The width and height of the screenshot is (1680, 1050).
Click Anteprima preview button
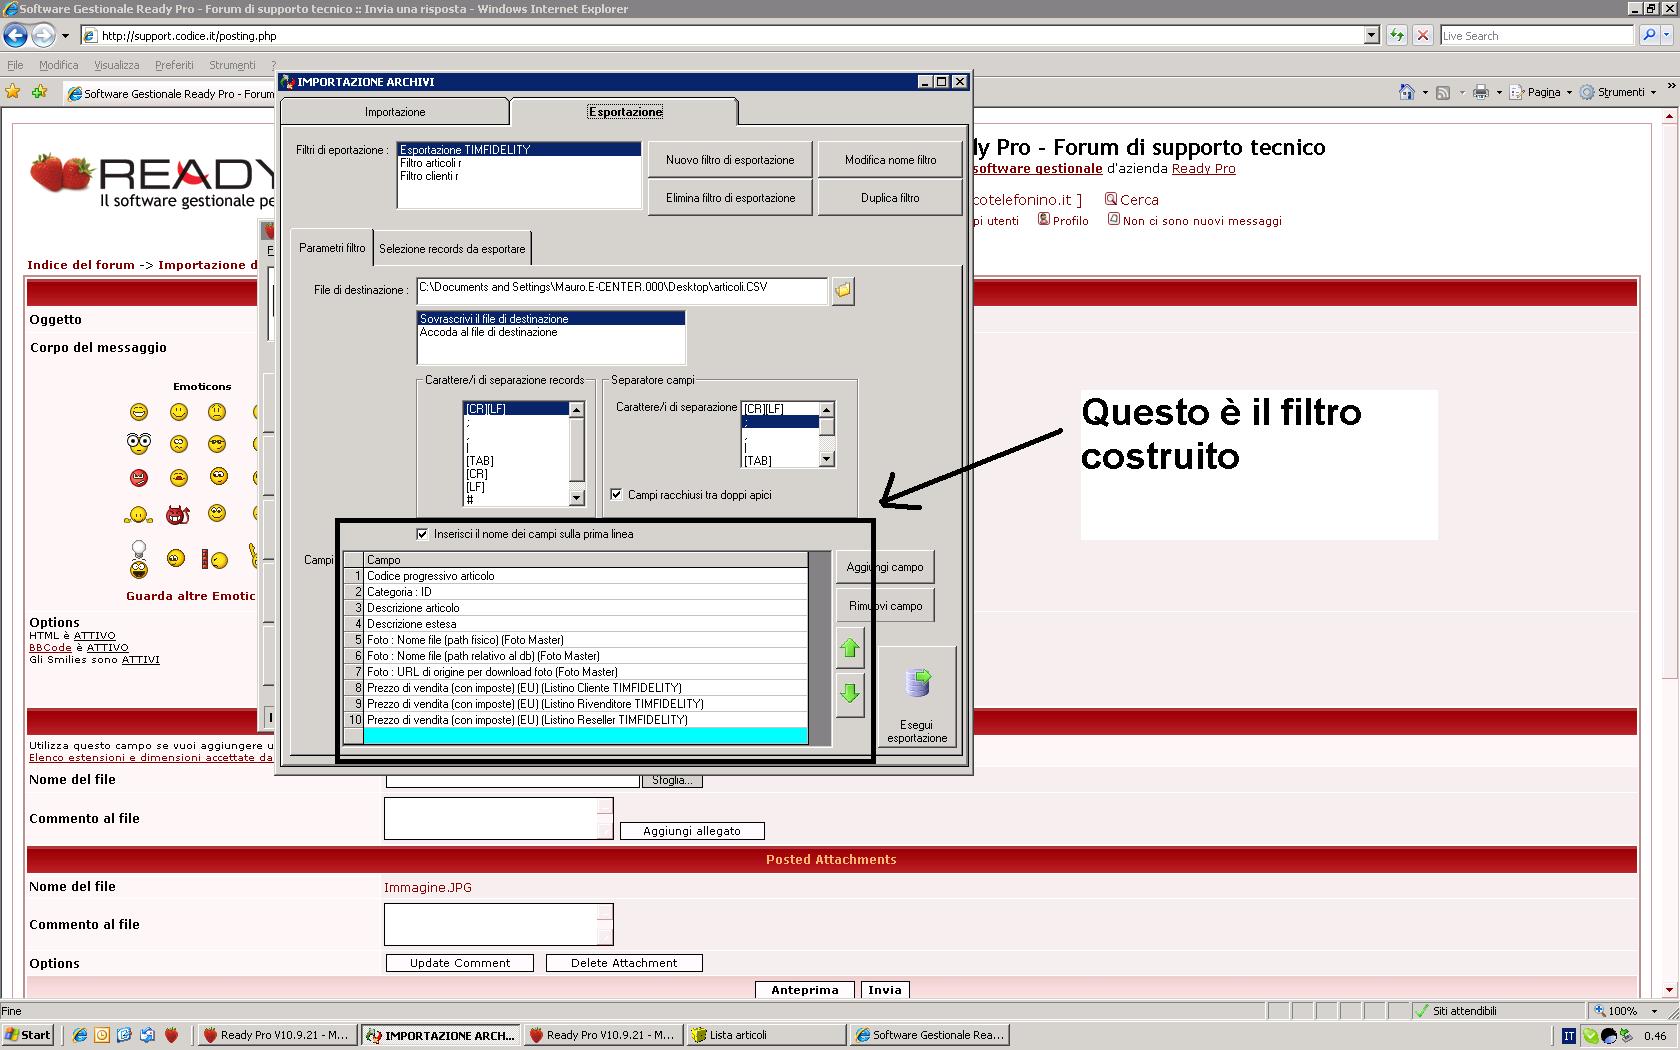(x=805, y=990)
